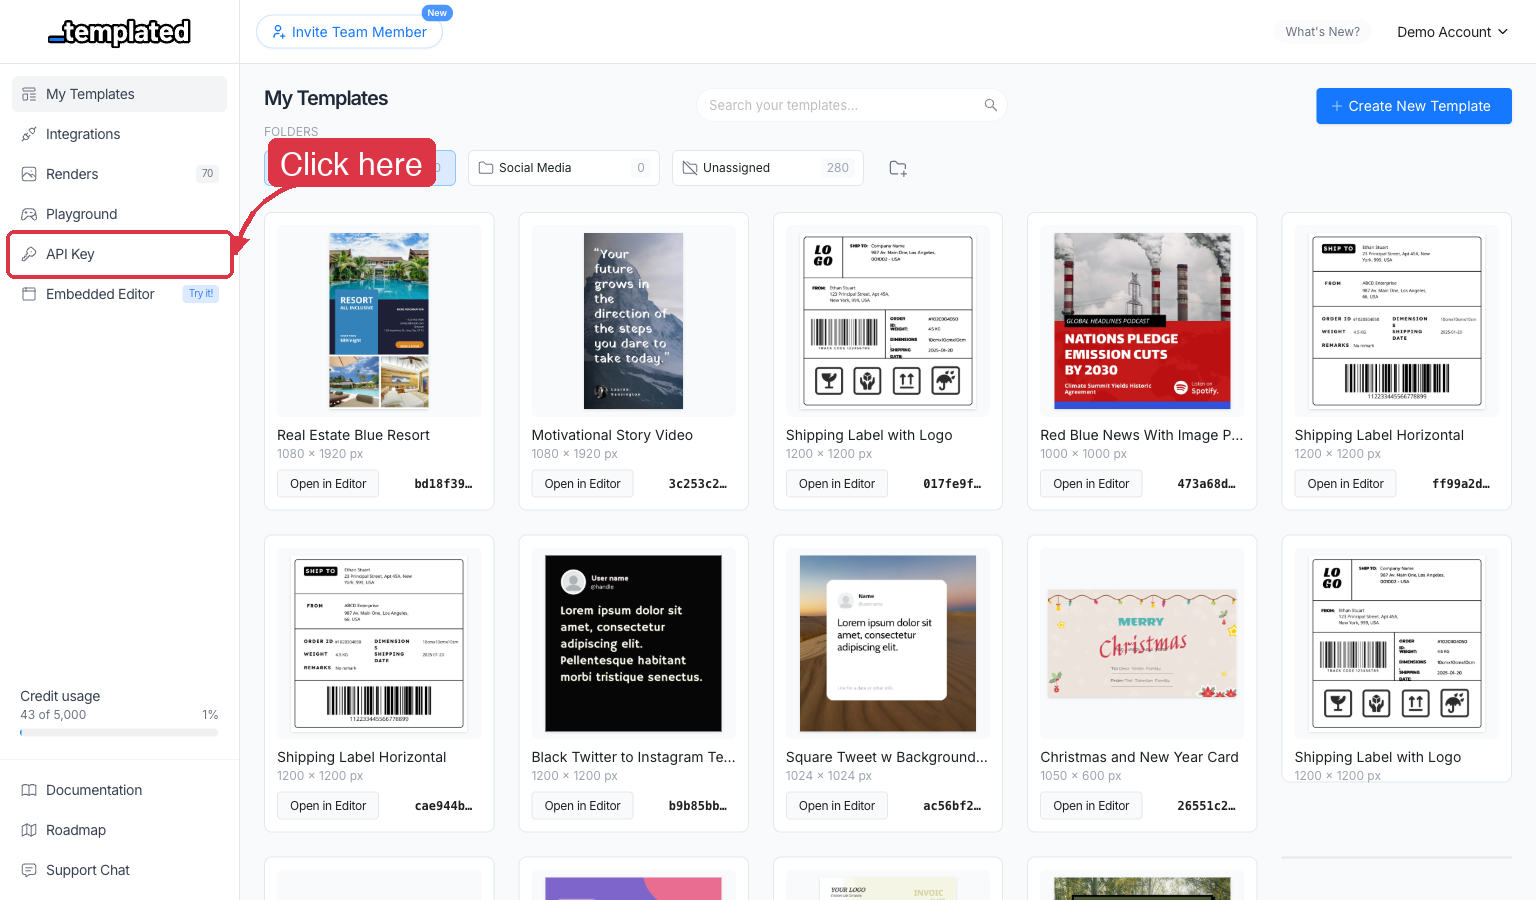Viewport: 1536px width, 900px height.
Task: View the product Roadmap
Action: coord(75,830)
